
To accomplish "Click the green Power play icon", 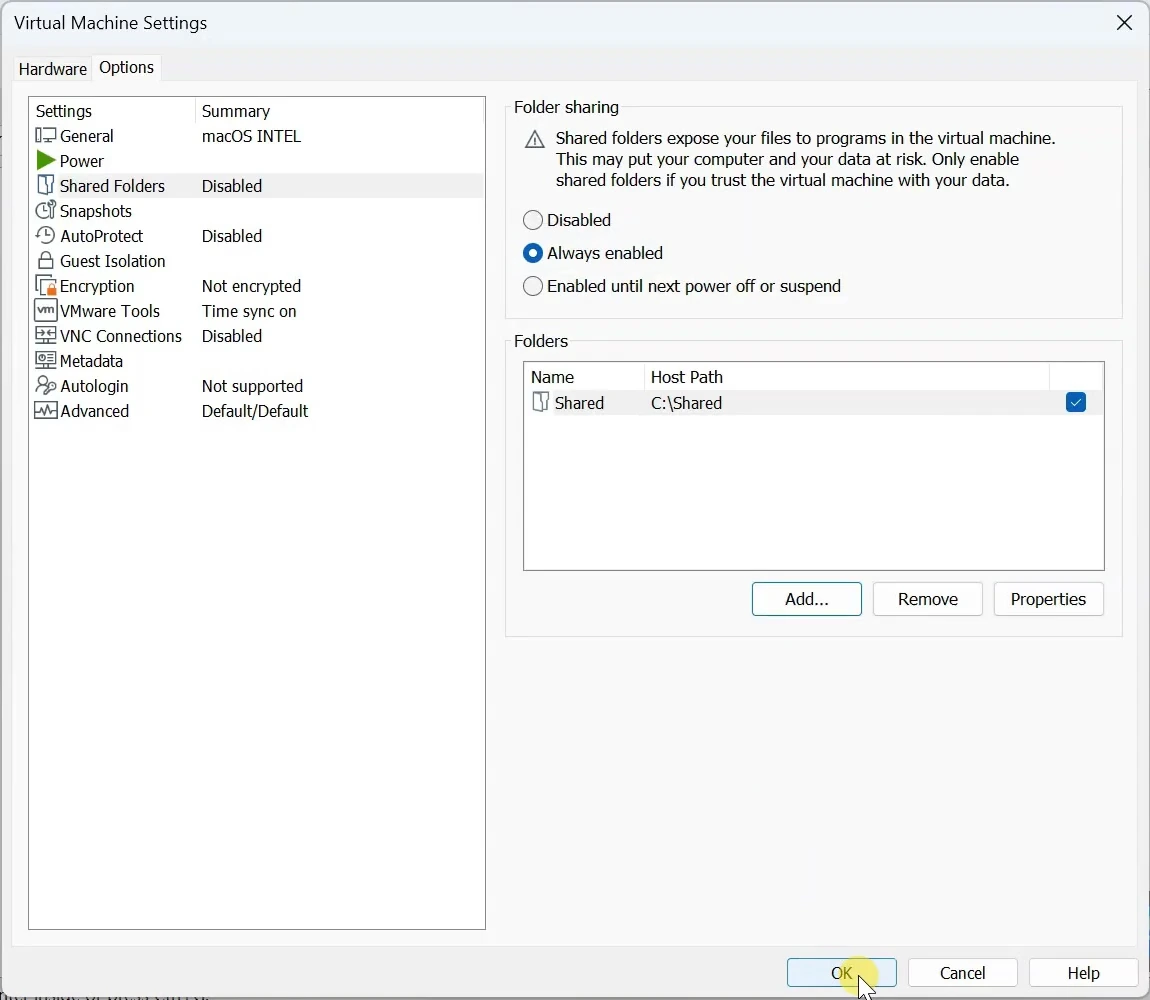I will click(45, 161).
